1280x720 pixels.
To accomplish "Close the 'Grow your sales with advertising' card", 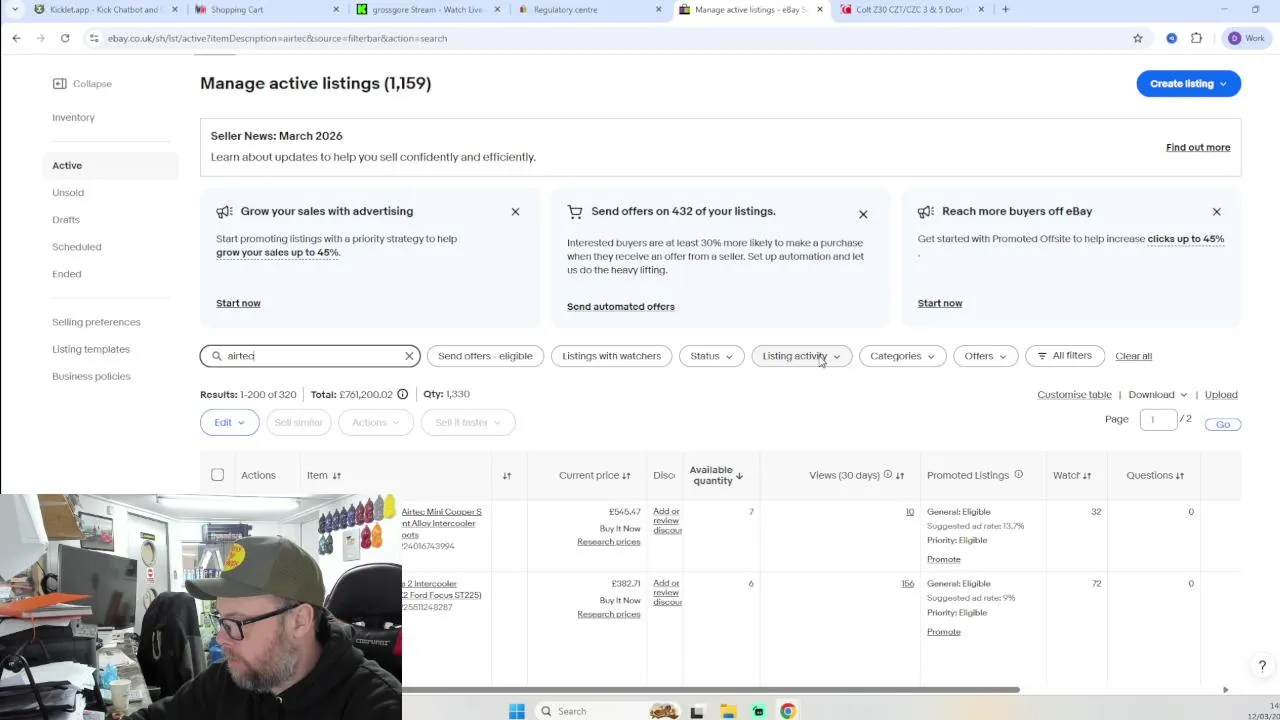I will tap(515, 212).
